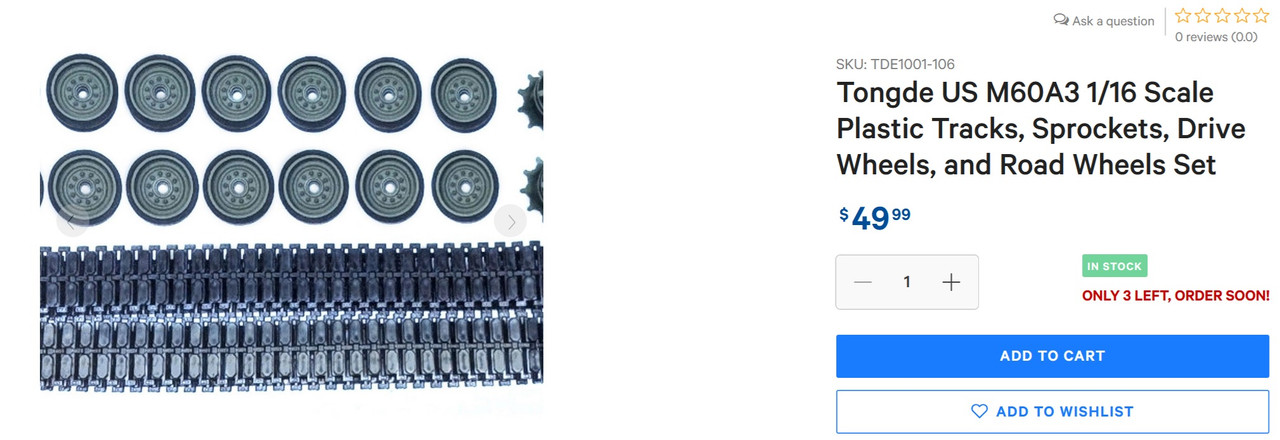Click the green In Stock badge
The width and height of the screenshot is (1280, 440).
coord(1114,267)
